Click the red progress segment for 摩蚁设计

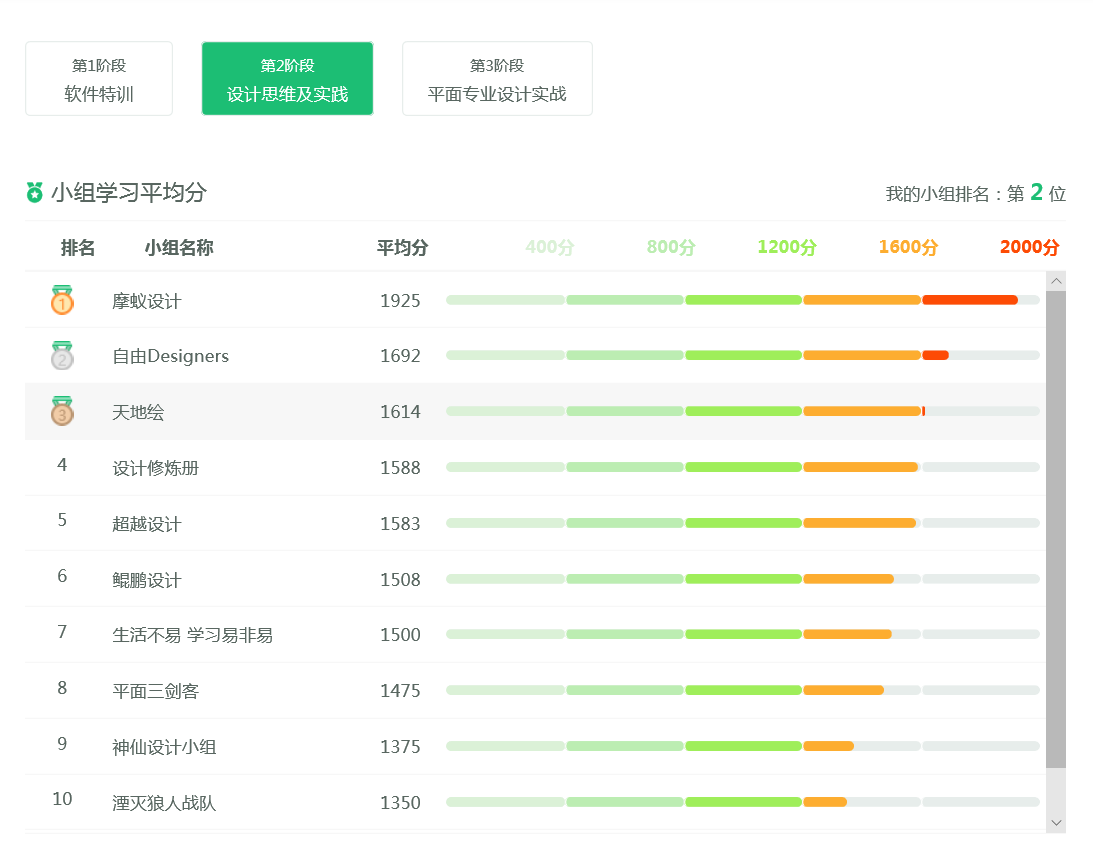pos(969,300)
